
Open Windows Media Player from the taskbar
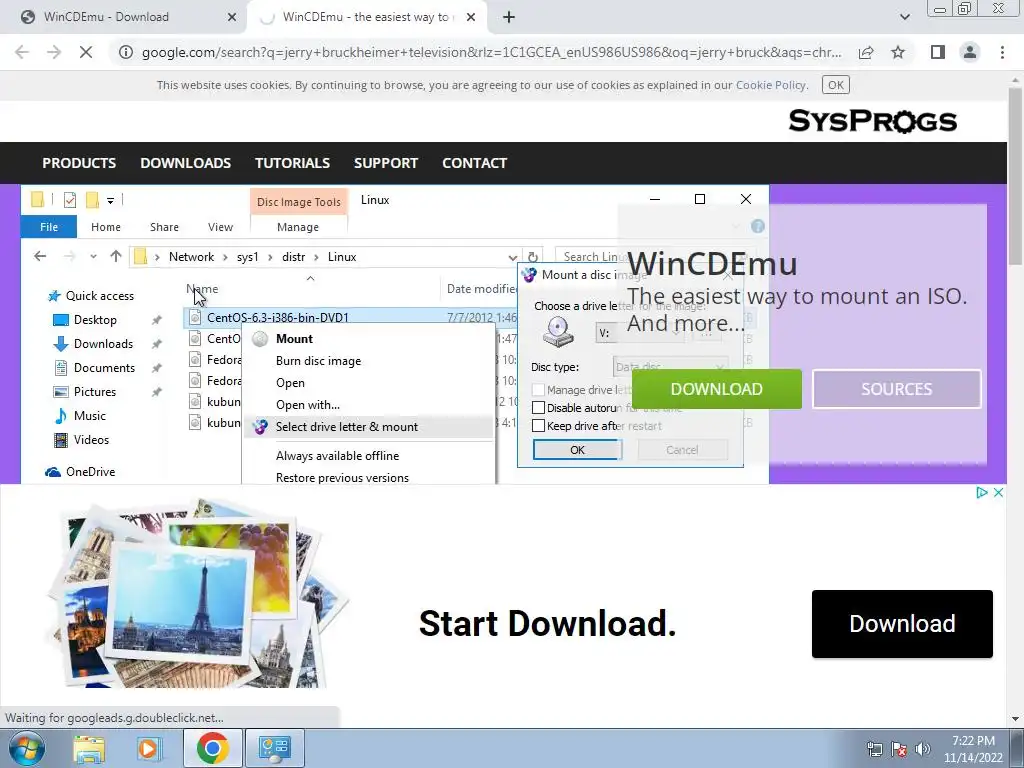(148, 748)
